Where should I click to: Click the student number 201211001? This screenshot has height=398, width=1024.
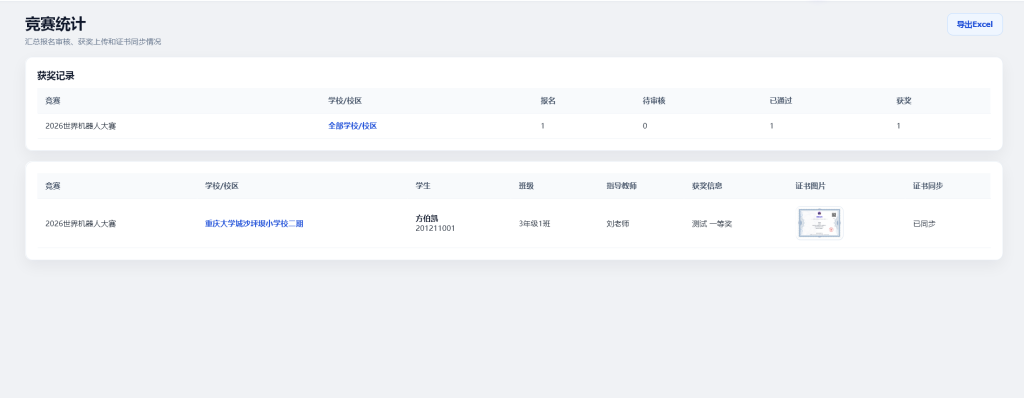(x=435, y=229)
